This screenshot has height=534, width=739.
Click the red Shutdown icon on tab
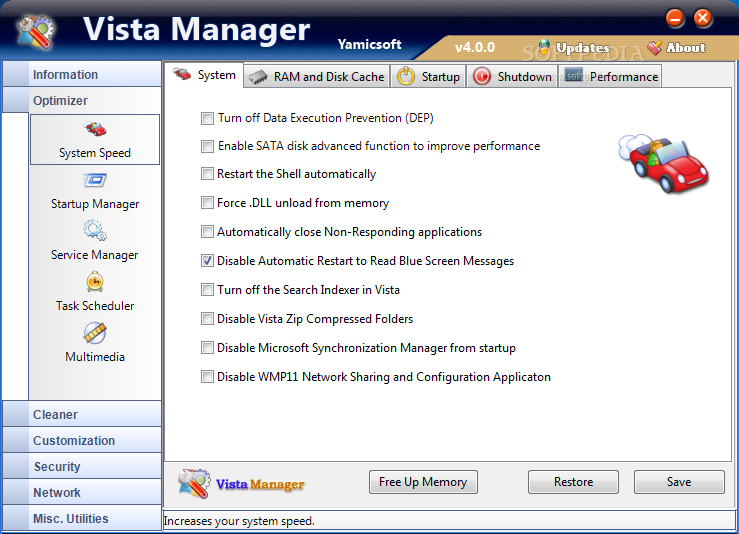tap(482, 76)
